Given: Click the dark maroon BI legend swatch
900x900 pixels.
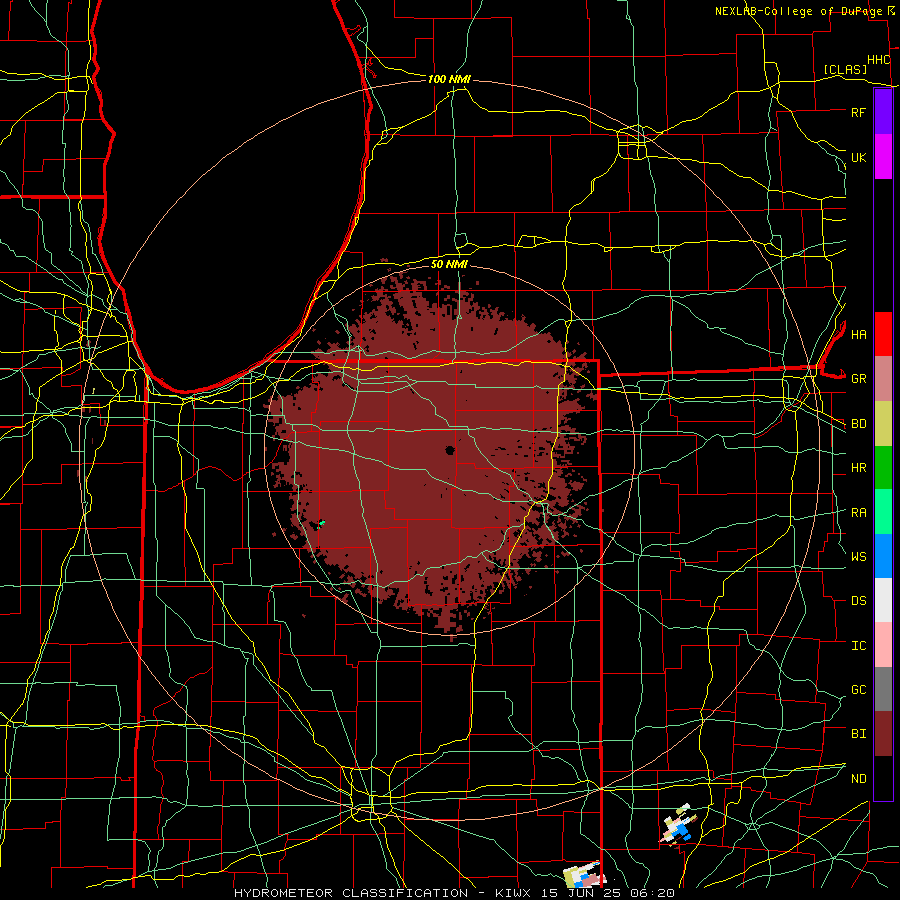Looking at the screenshot, I should (883, 734).
